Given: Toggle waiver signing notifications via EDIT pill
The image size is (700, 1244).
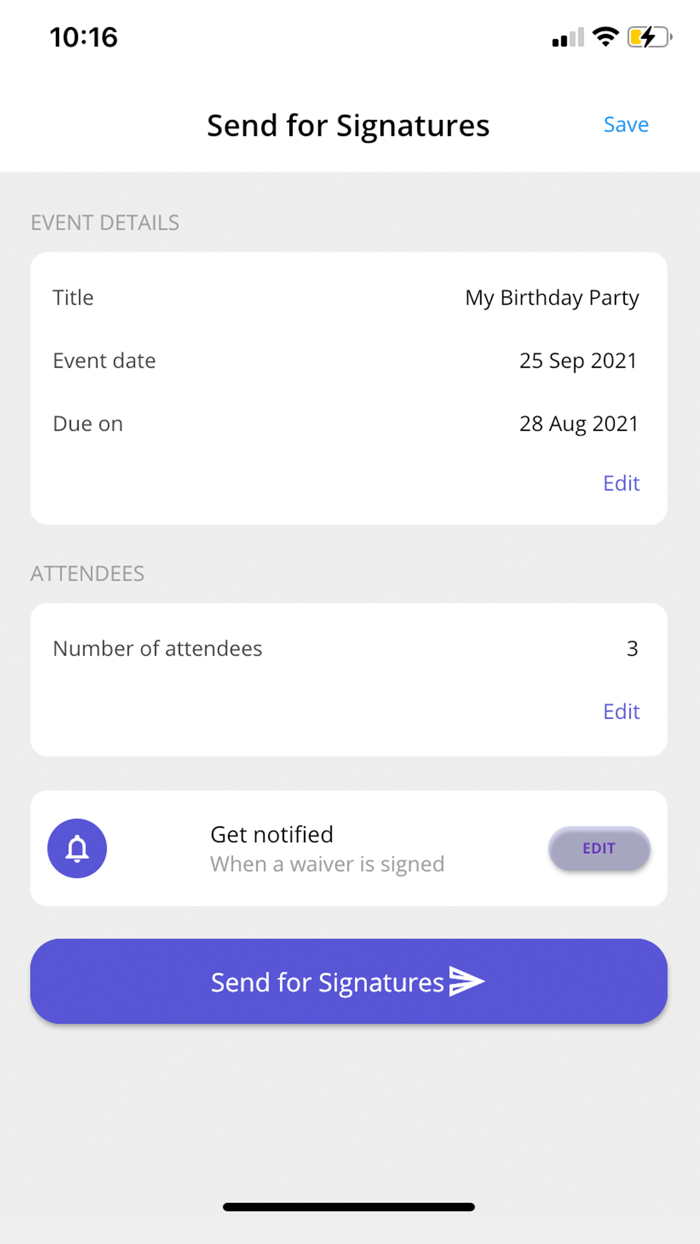Looking at the screenshot, I should [x=599, y=848].
